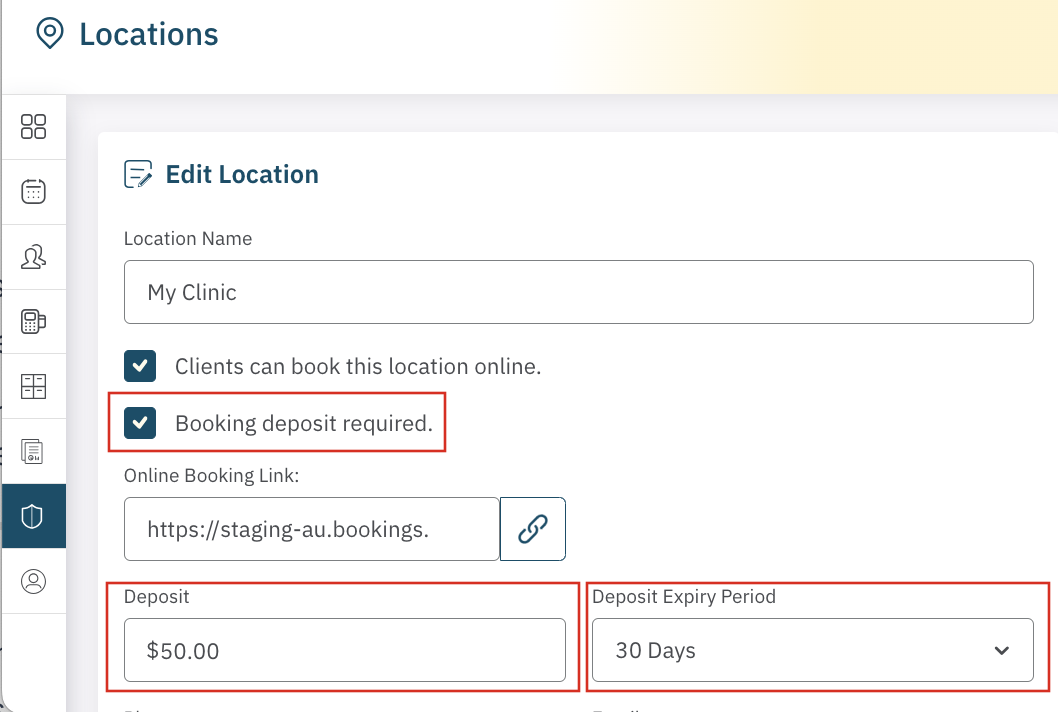Click the Deposit amount field showing $50.00
Screen dimensions: 1058x712
point(345,651)
